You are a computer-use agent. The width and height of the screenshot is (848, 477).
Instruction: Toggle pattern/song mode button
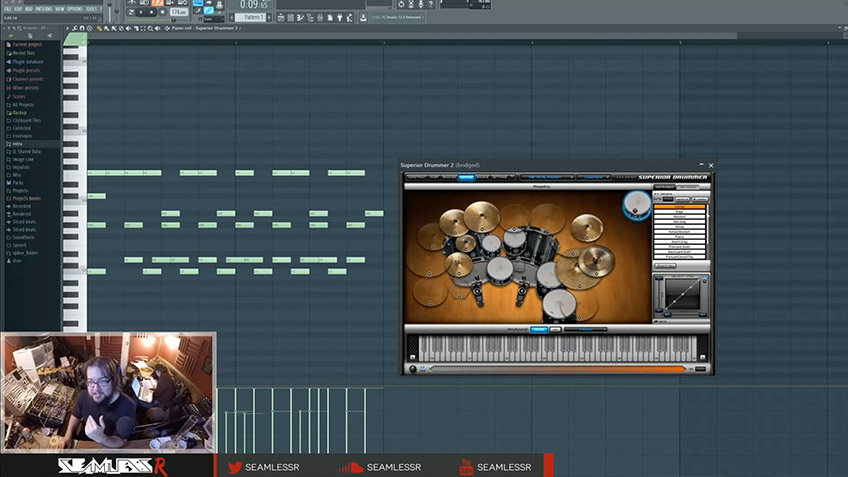point(131,12)
